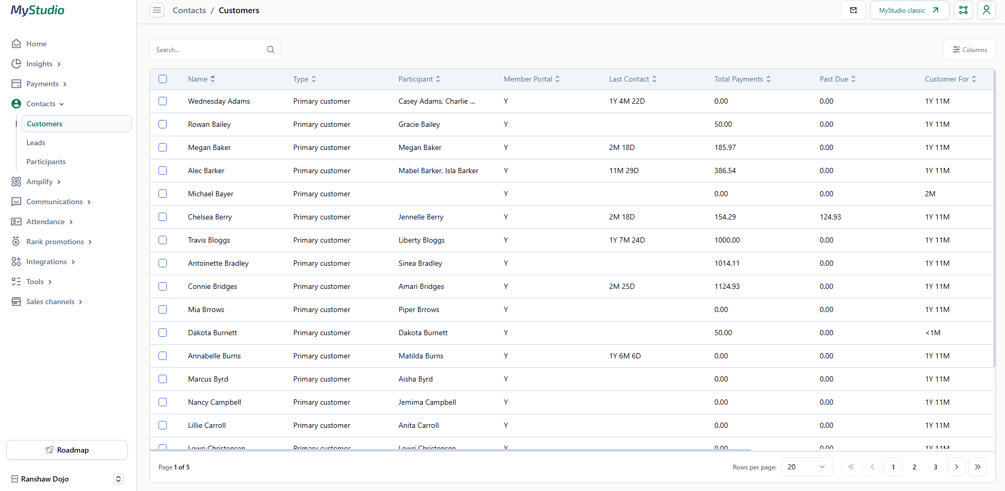This screenshot has width=1005, height=491.
Task: Expand the Rank promotions menu chevron
Action: 90,242
